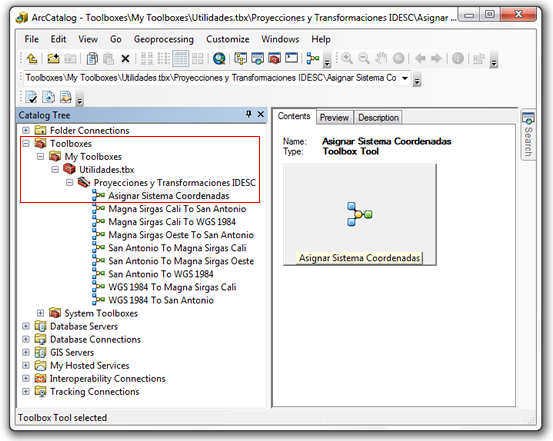Open the Python window icon
Image resolution: width=553 pixels, height=441 pixels.
[x=291, y=58]
